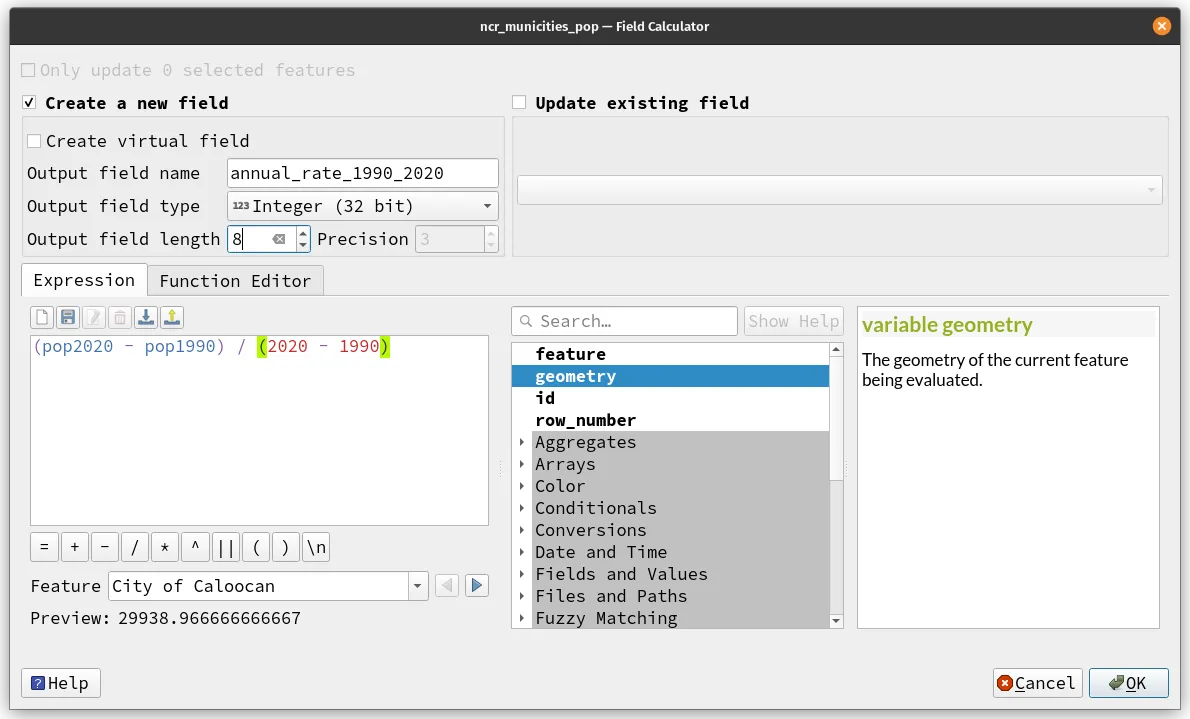
Task: Click the import user expressions icon
Action: click(146, 318)
